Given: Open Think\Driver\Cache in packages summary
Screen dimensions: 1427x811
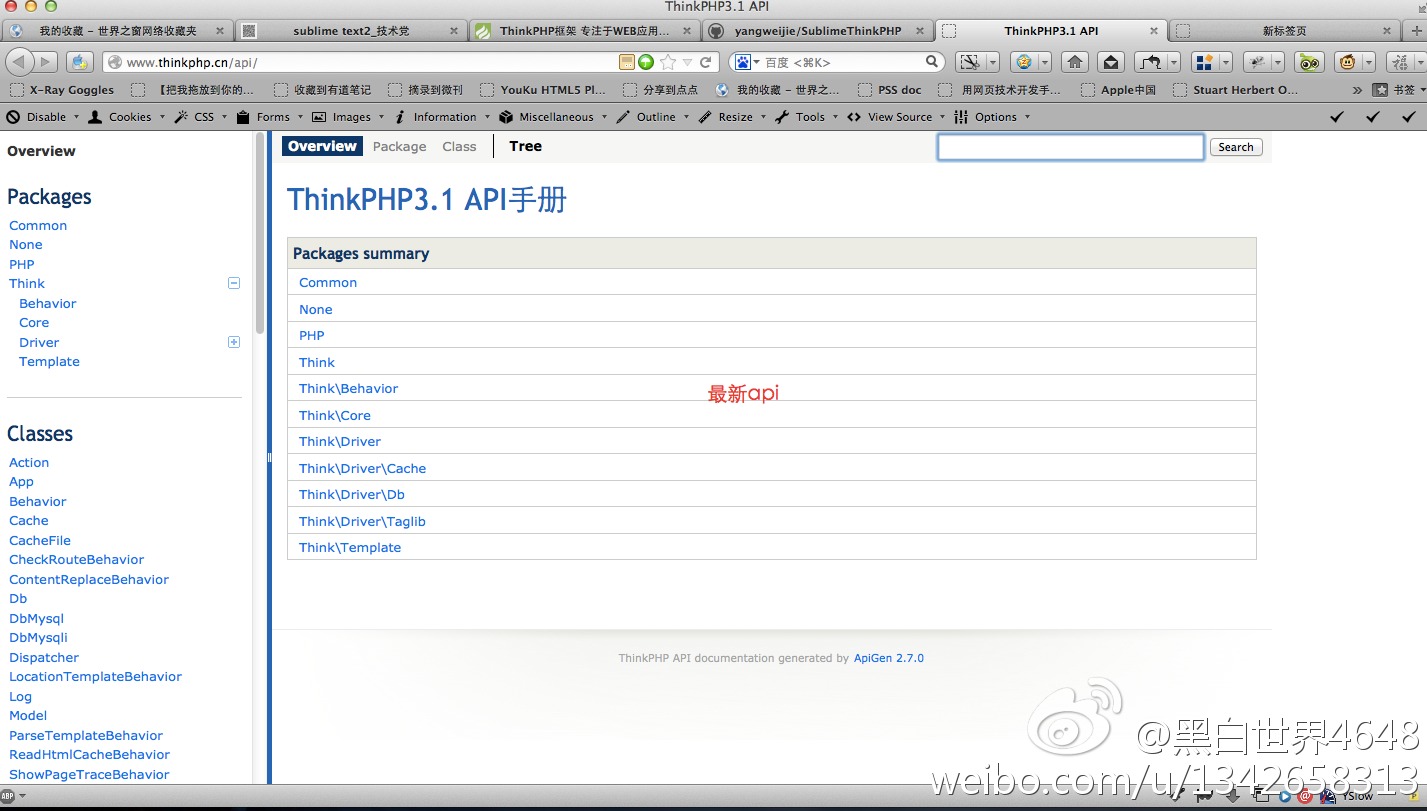Looking at the screenshot, I should (362, 468).
